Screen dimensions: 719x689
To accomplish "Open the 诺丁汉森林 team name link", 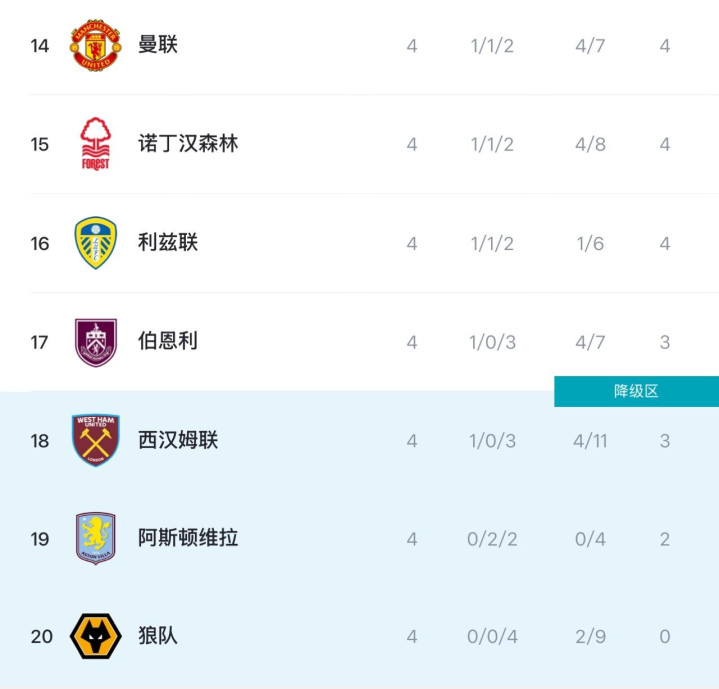I will (x=188, y=144).
